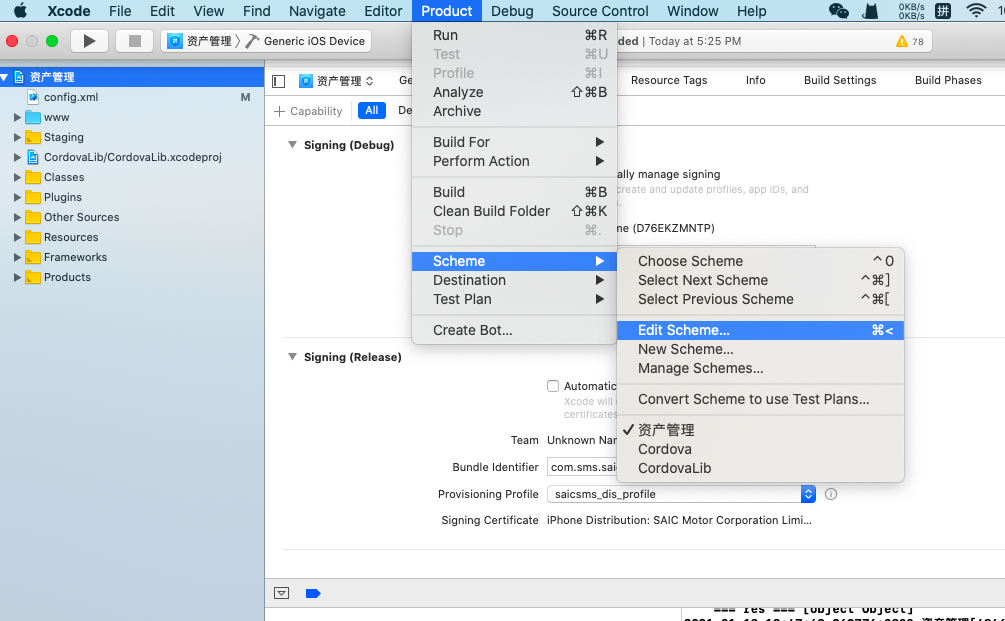1005x621 pixels.
Task: Click the blue breakpoint toggle in debug bar
Action: point(313,593)
